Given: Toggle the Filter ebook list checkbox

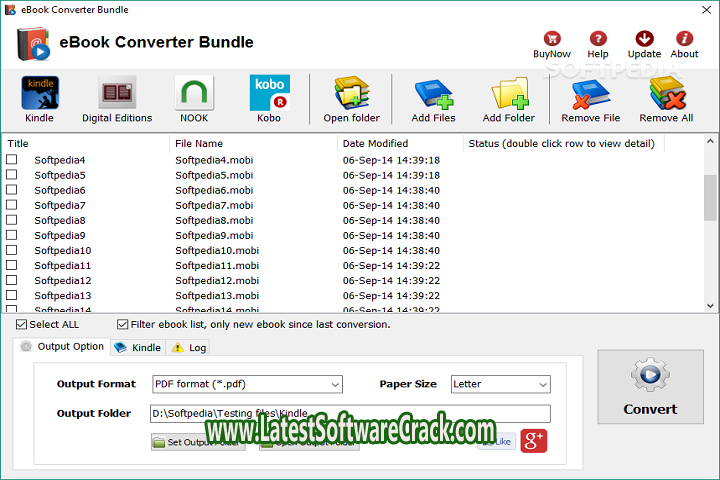Looking at the screenshot, I should pos(122,324).
